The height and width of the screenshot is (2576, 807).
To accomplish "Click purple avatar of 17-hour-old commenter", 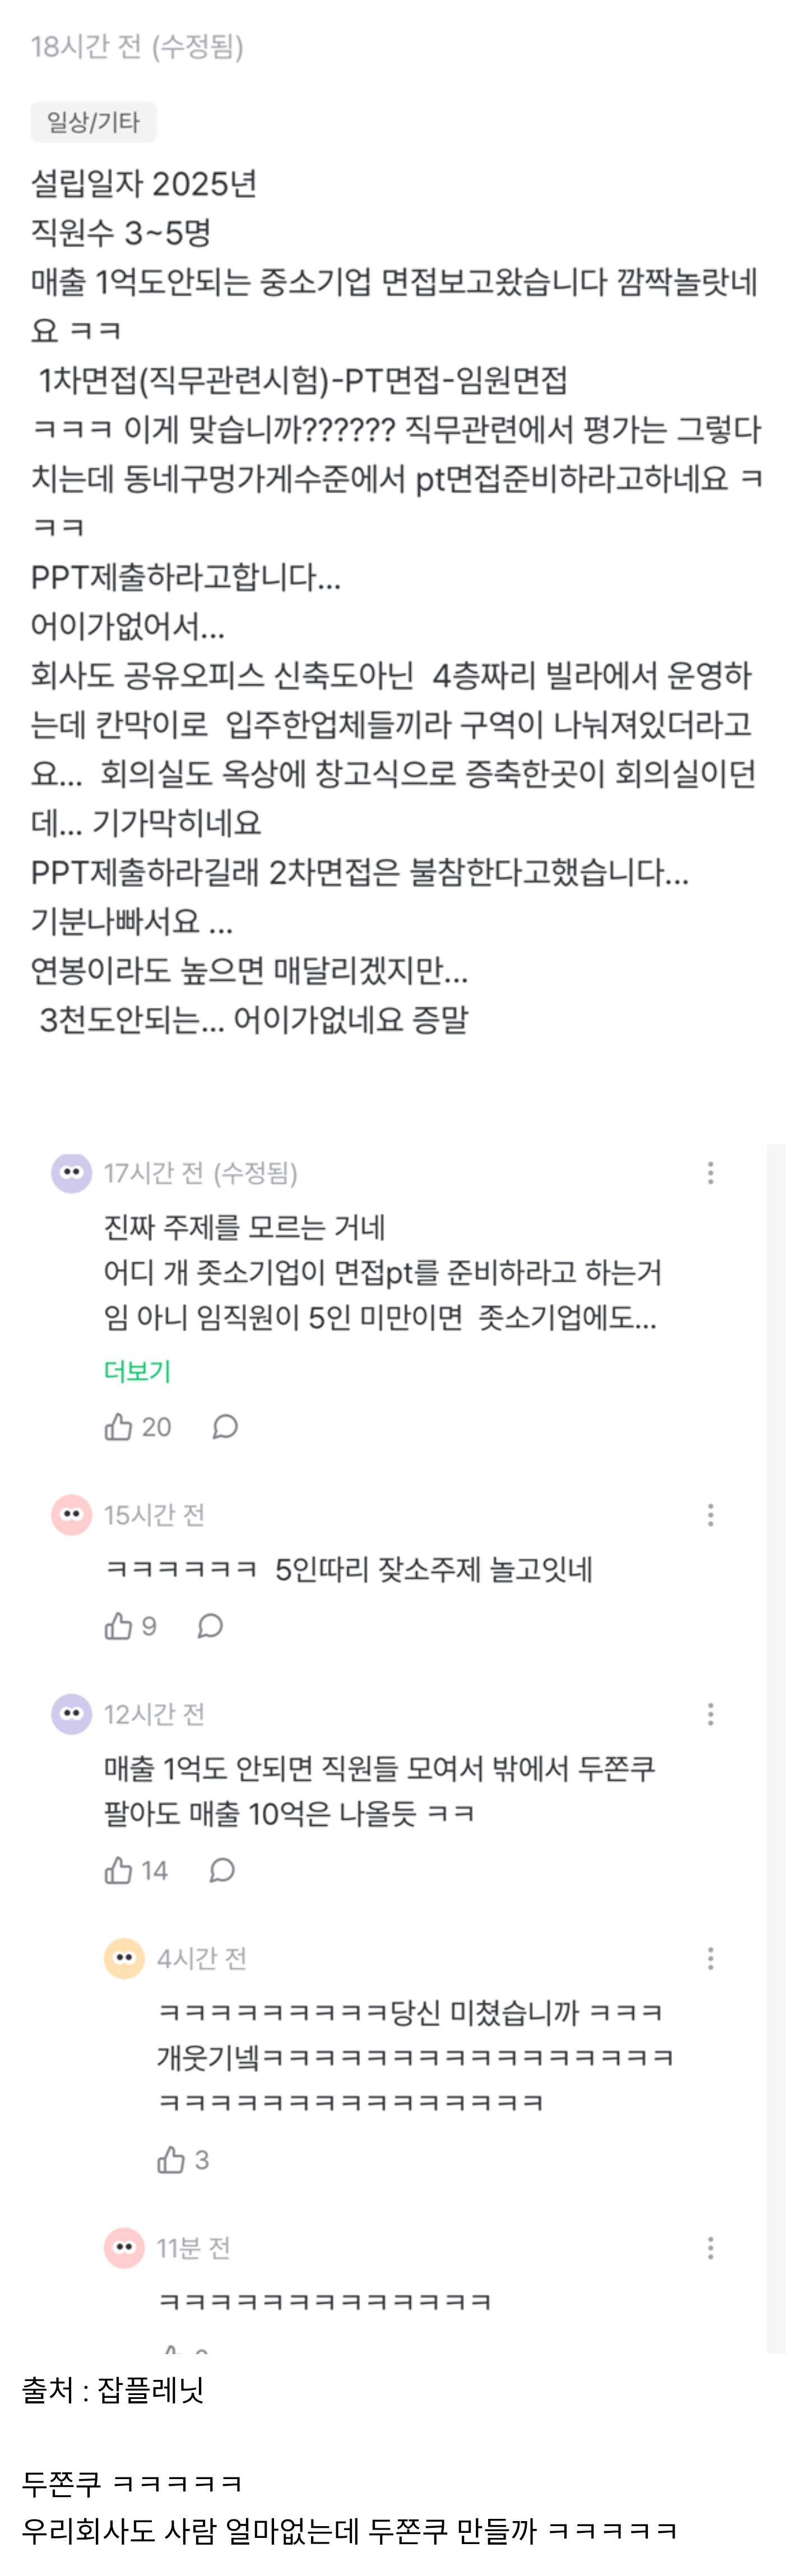I will [x=71, y=1172].
